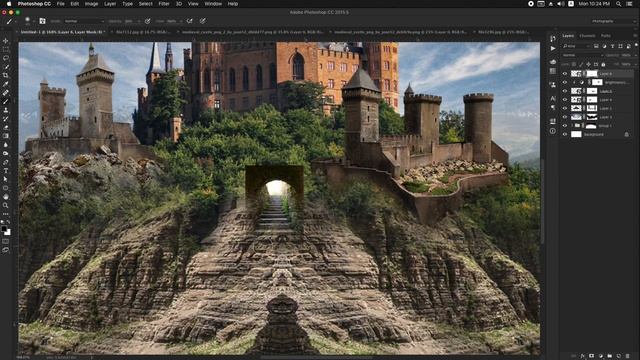Viewport: 640px width, 360px height.
Task: Toggle layer filtering on/off switch
Action: (x=636, y=46)
